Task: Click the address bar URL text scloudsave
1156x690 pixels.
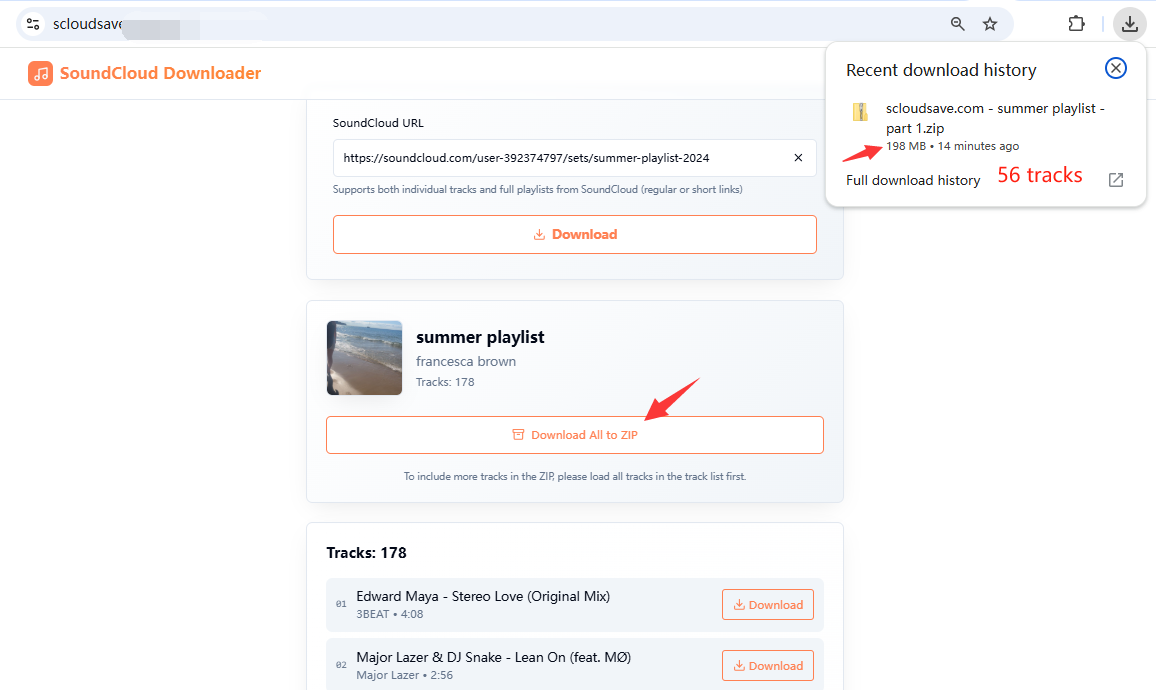Action: pos(87,24)
